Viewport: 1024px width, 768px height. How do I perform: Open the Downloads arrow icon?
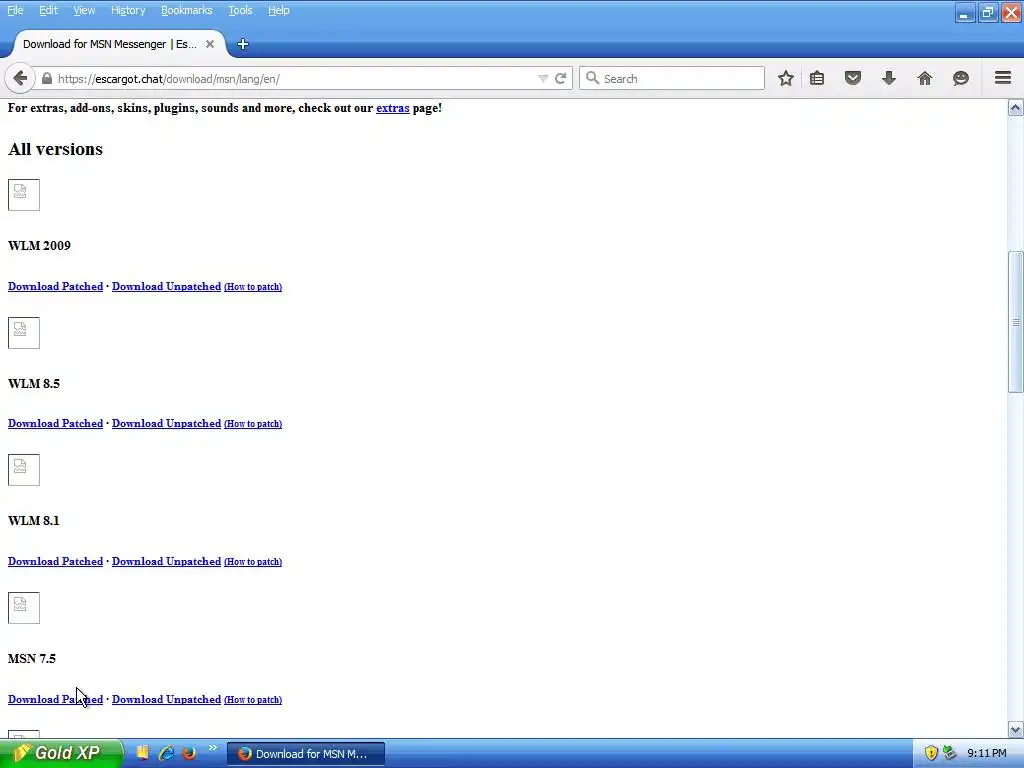tap(889, 78)
